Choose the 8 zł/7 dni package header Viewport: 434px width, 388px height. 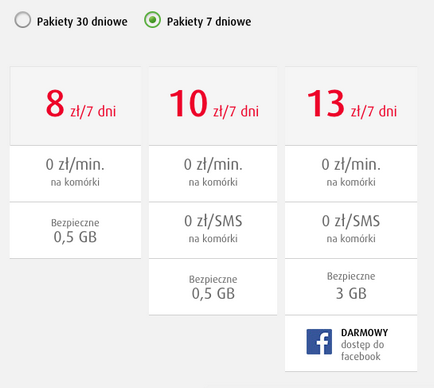[x=75, y=106]
